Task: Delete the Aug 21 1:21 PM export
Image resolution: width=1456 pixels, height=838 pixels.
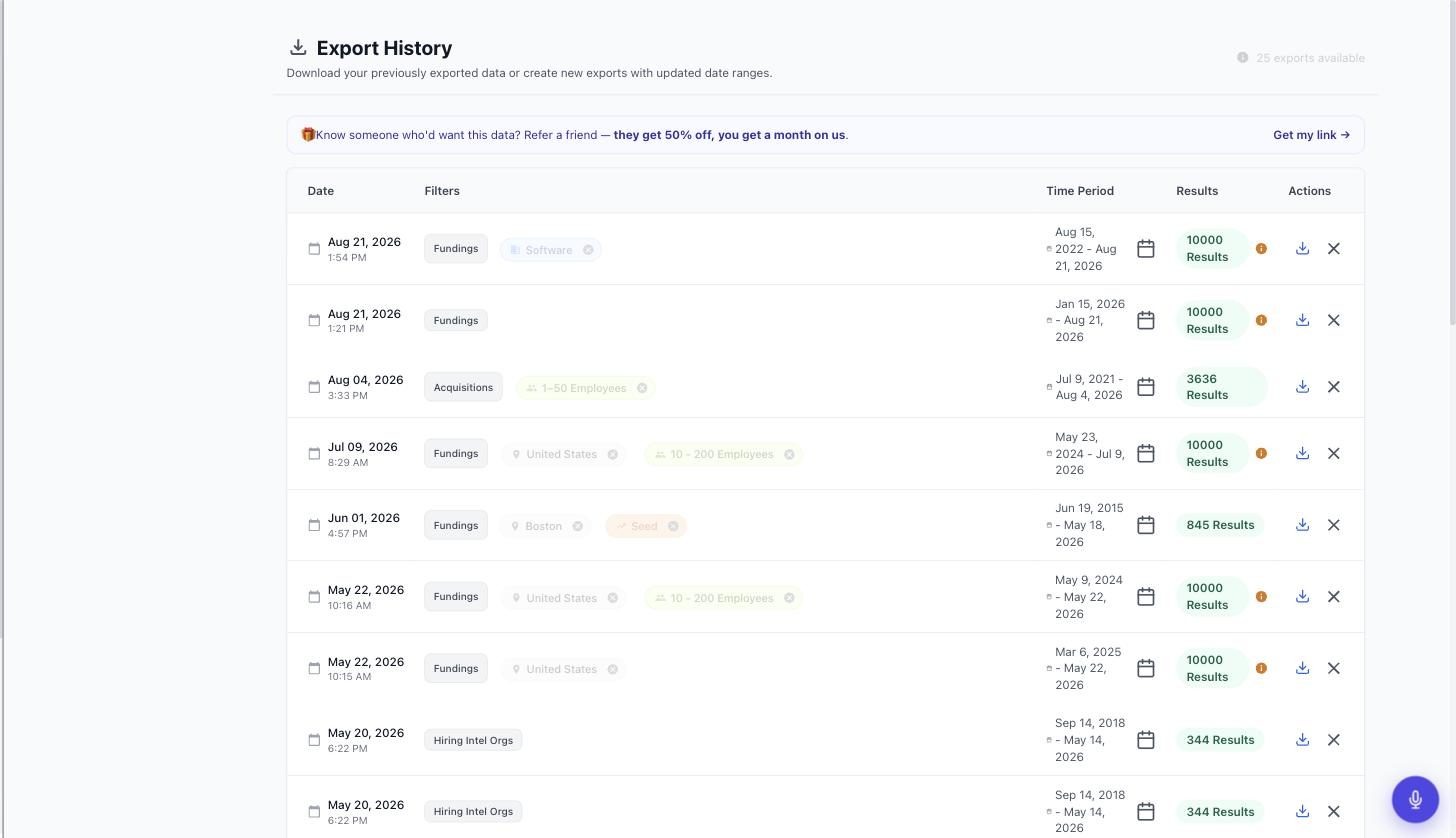Action: tap(1334, 320)
